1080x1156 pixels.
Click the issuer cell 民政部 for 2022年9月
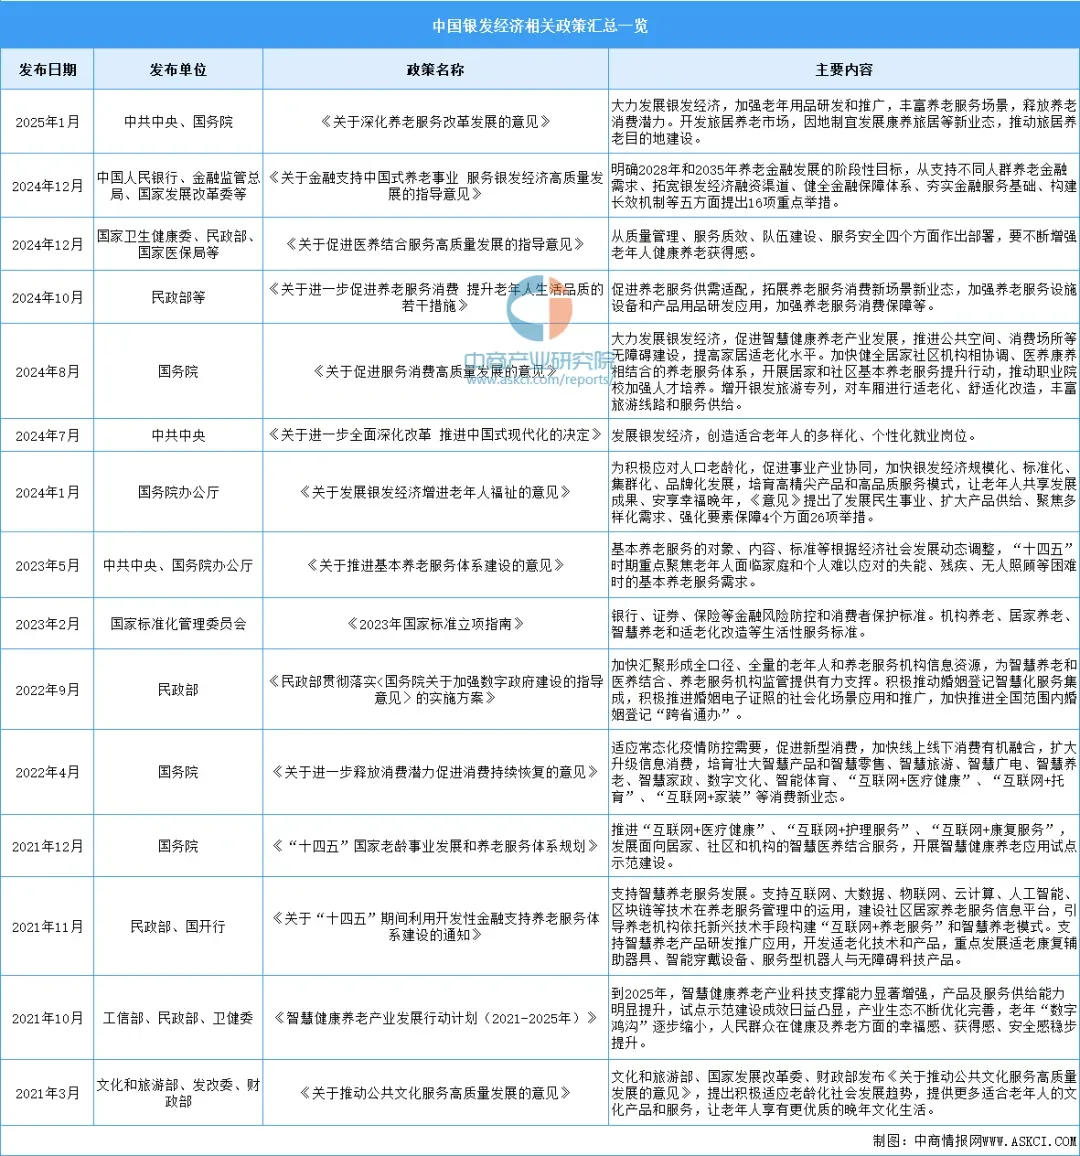pos(178,689)
